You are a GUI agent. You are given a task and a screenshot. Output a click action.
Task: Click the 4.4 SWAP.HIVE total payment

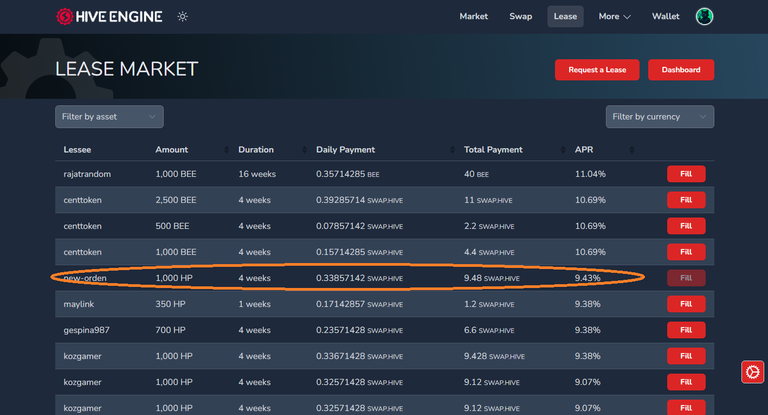(489, 252)
